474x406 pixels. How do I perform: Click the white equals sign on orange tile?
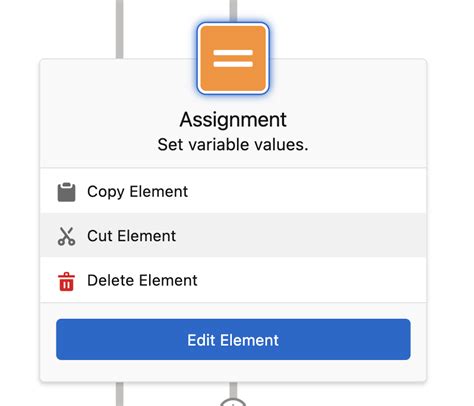click(x=233, y=58)
